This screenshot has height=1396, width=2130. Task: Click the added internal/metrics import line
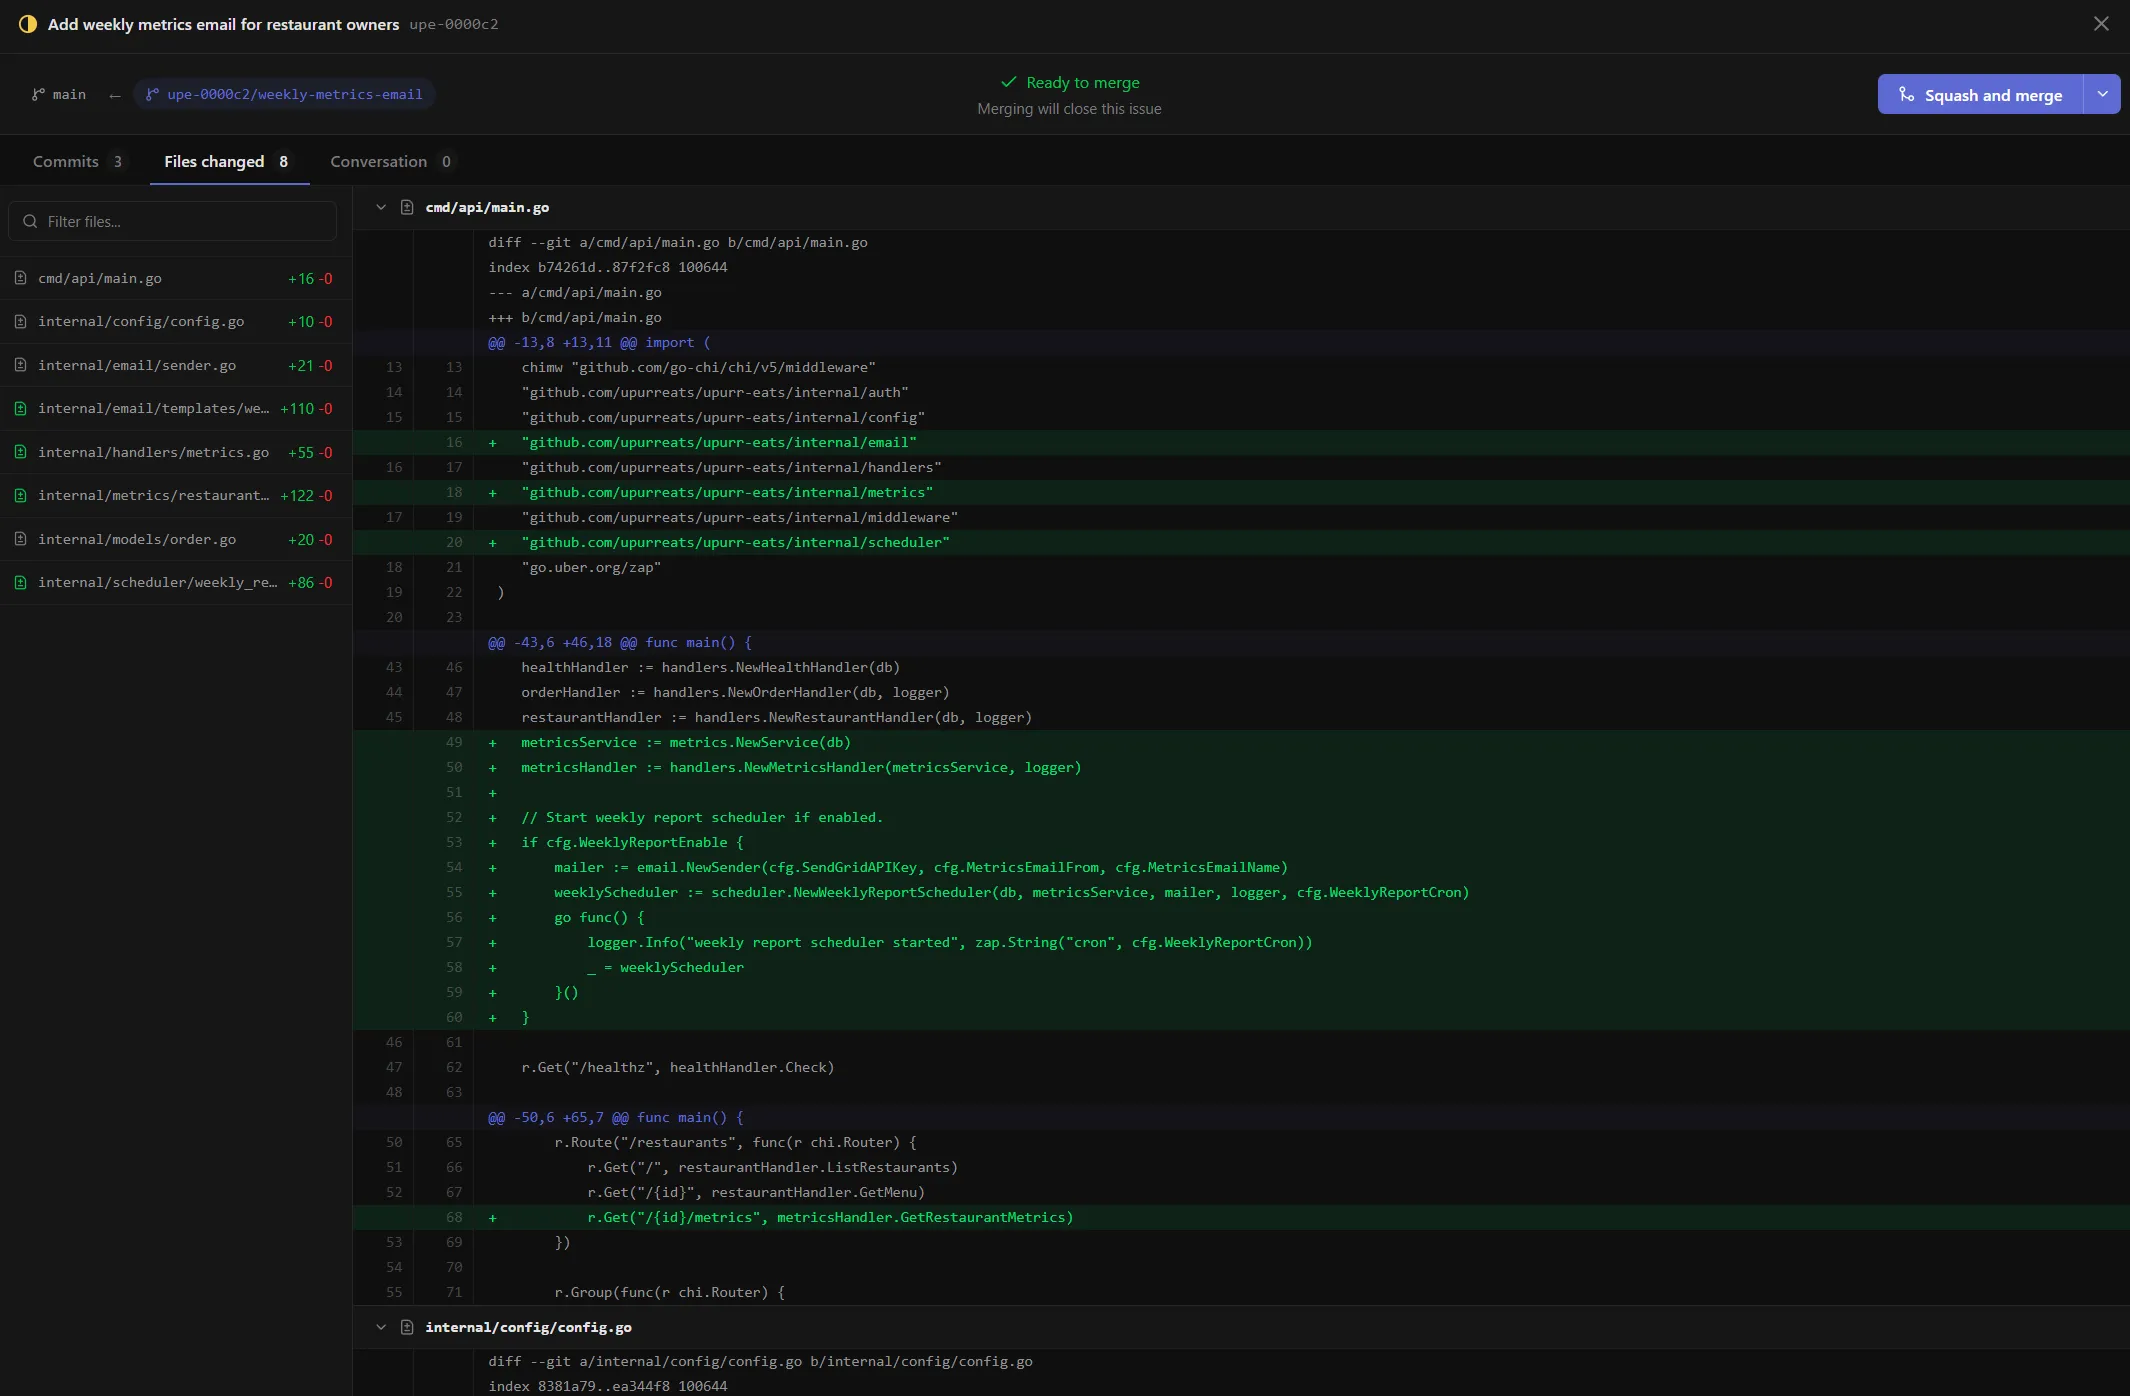[x=1241, y=492]
